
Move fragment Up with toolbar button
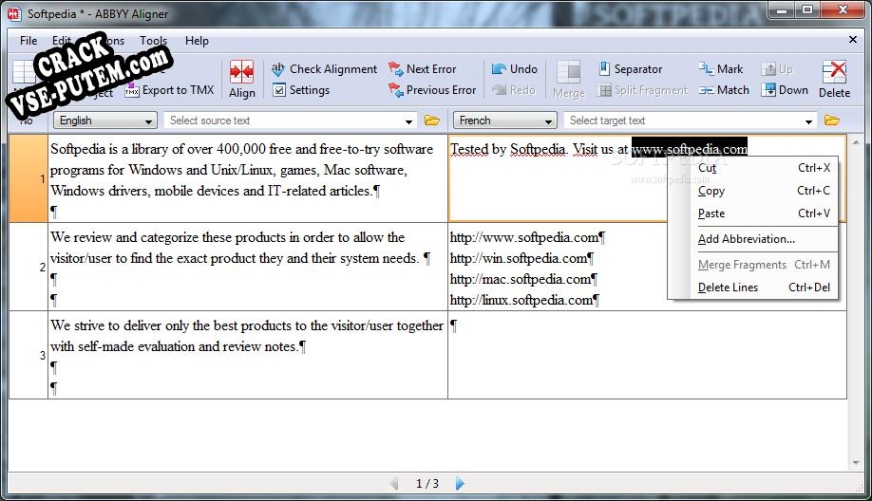(x=777, y=69)
